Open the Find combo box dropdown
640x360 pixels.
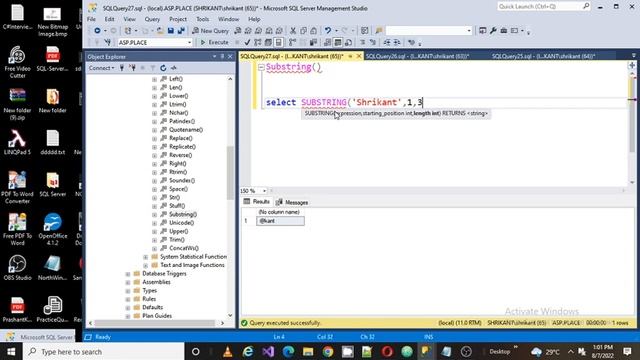[x=469, y=31]
